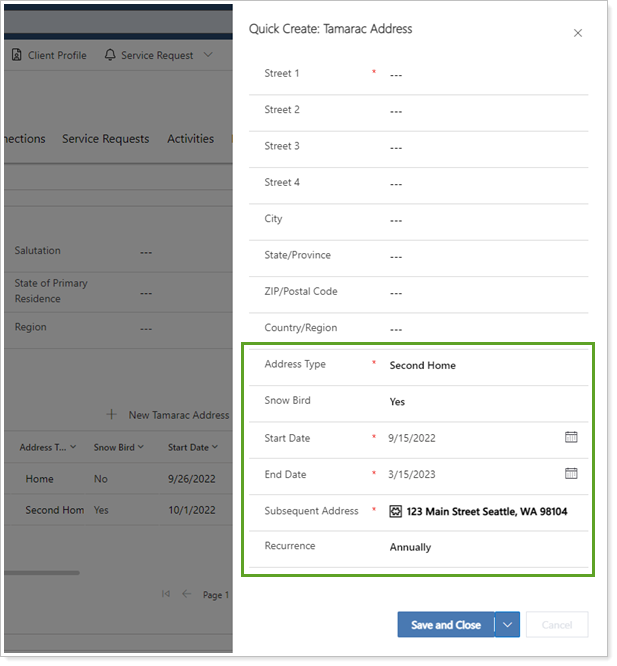The image size is (617, 666).
Task: Click the Street 1 input field
Action: click(x=480, y=75)
